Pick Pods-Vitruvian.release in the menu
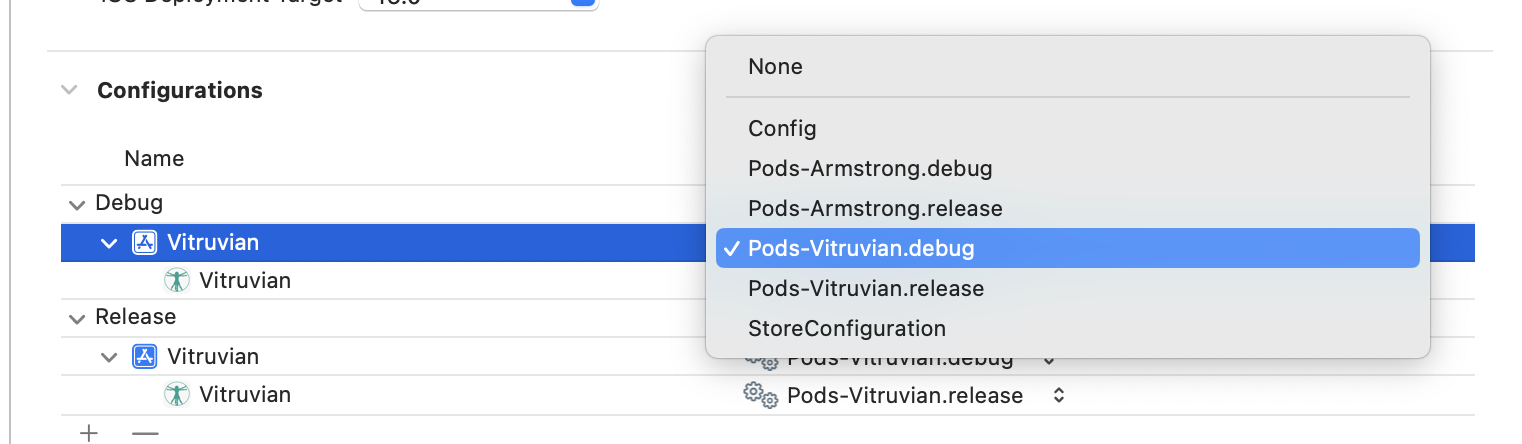The image size is (1522, 444). click(865, 289)
